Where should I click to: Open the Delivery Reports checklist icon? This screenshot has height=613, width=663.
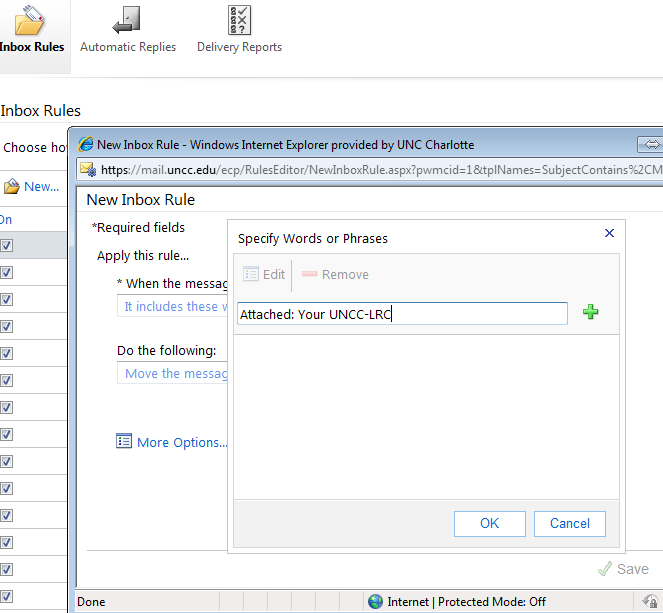click(239, 20)
